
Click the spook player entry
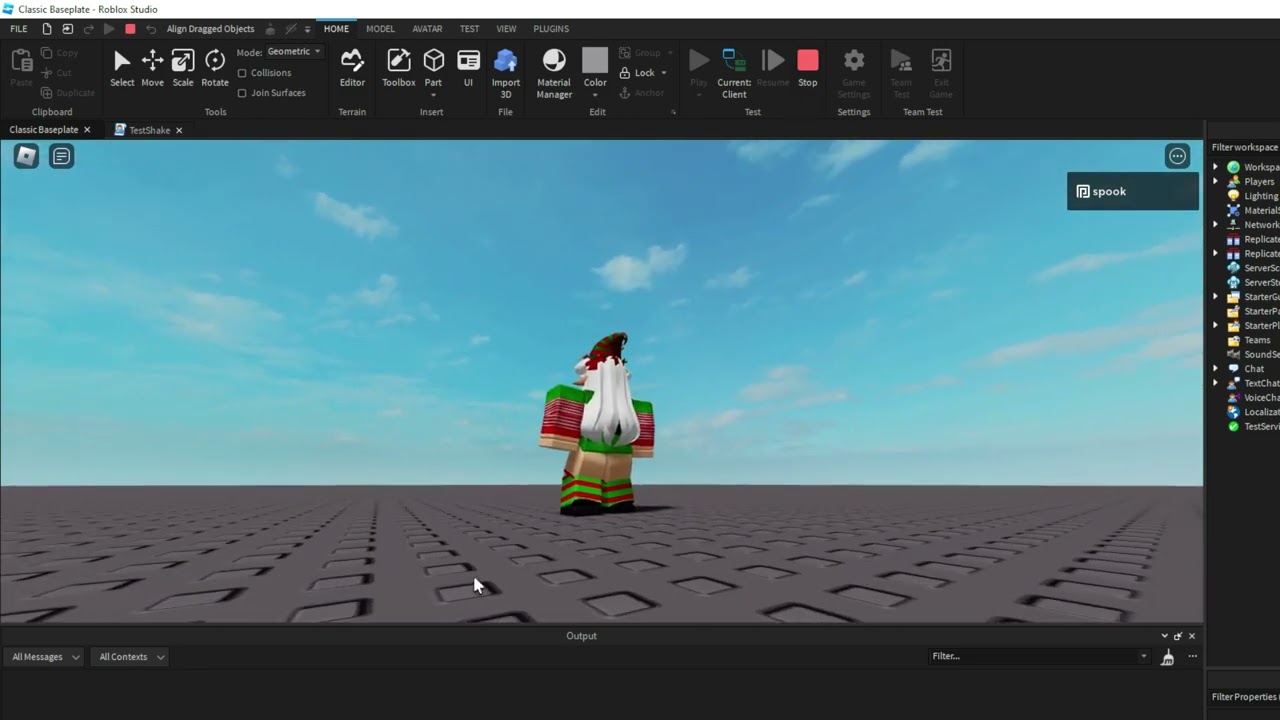click(x=1132, y=191)
